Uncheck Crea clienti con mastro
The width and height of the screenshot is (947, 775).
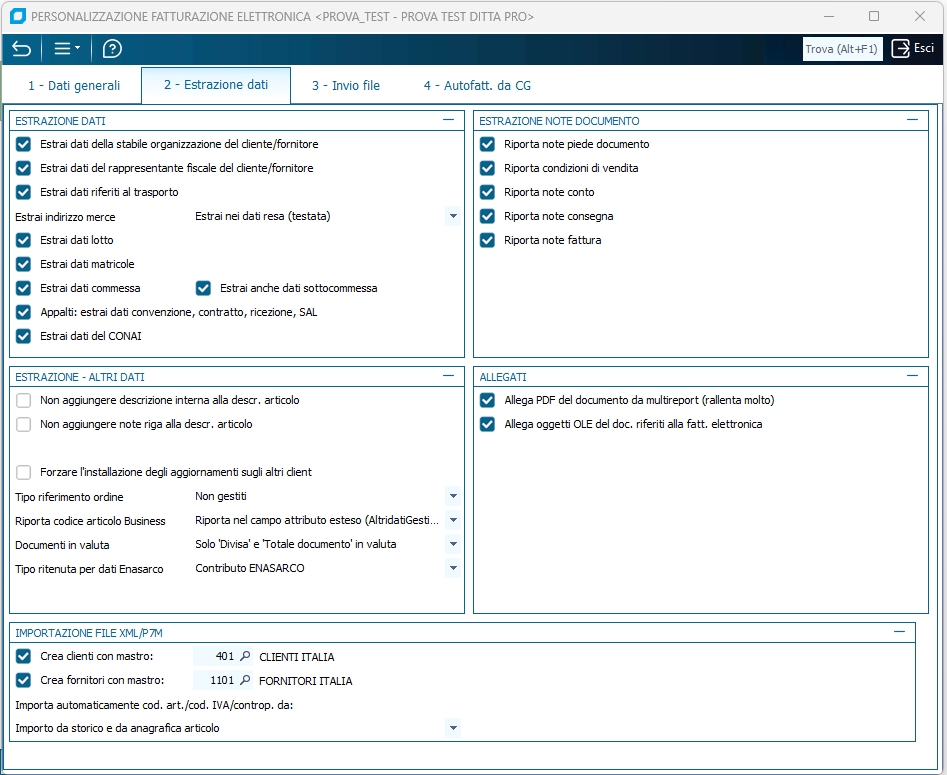[24, 657]
